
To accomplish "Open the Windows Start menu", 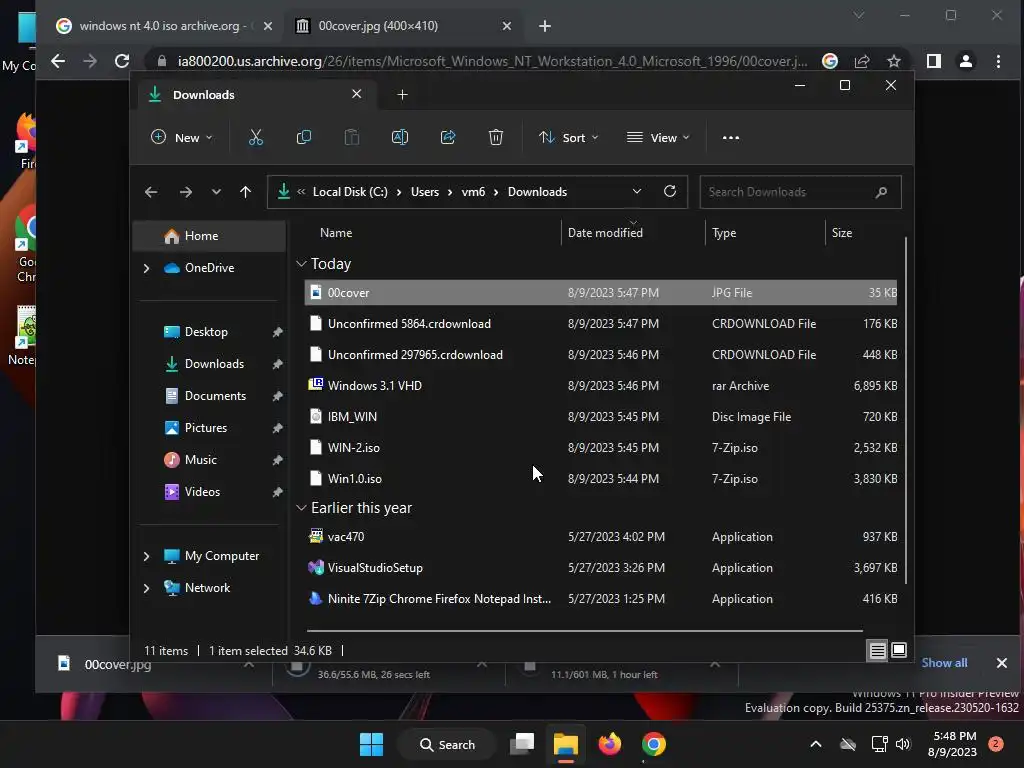I will pos(372,744).
